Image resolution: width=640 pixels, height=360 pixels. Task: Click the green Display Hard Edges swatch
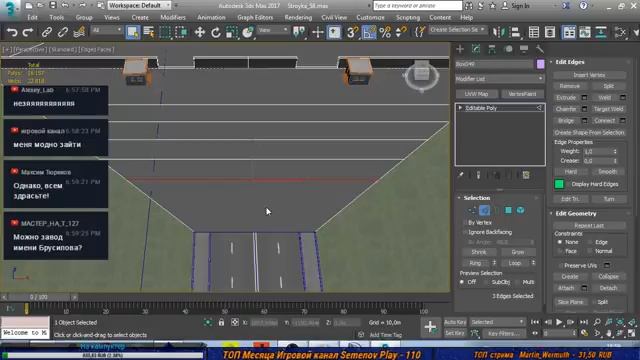click(x=559, y=184)
